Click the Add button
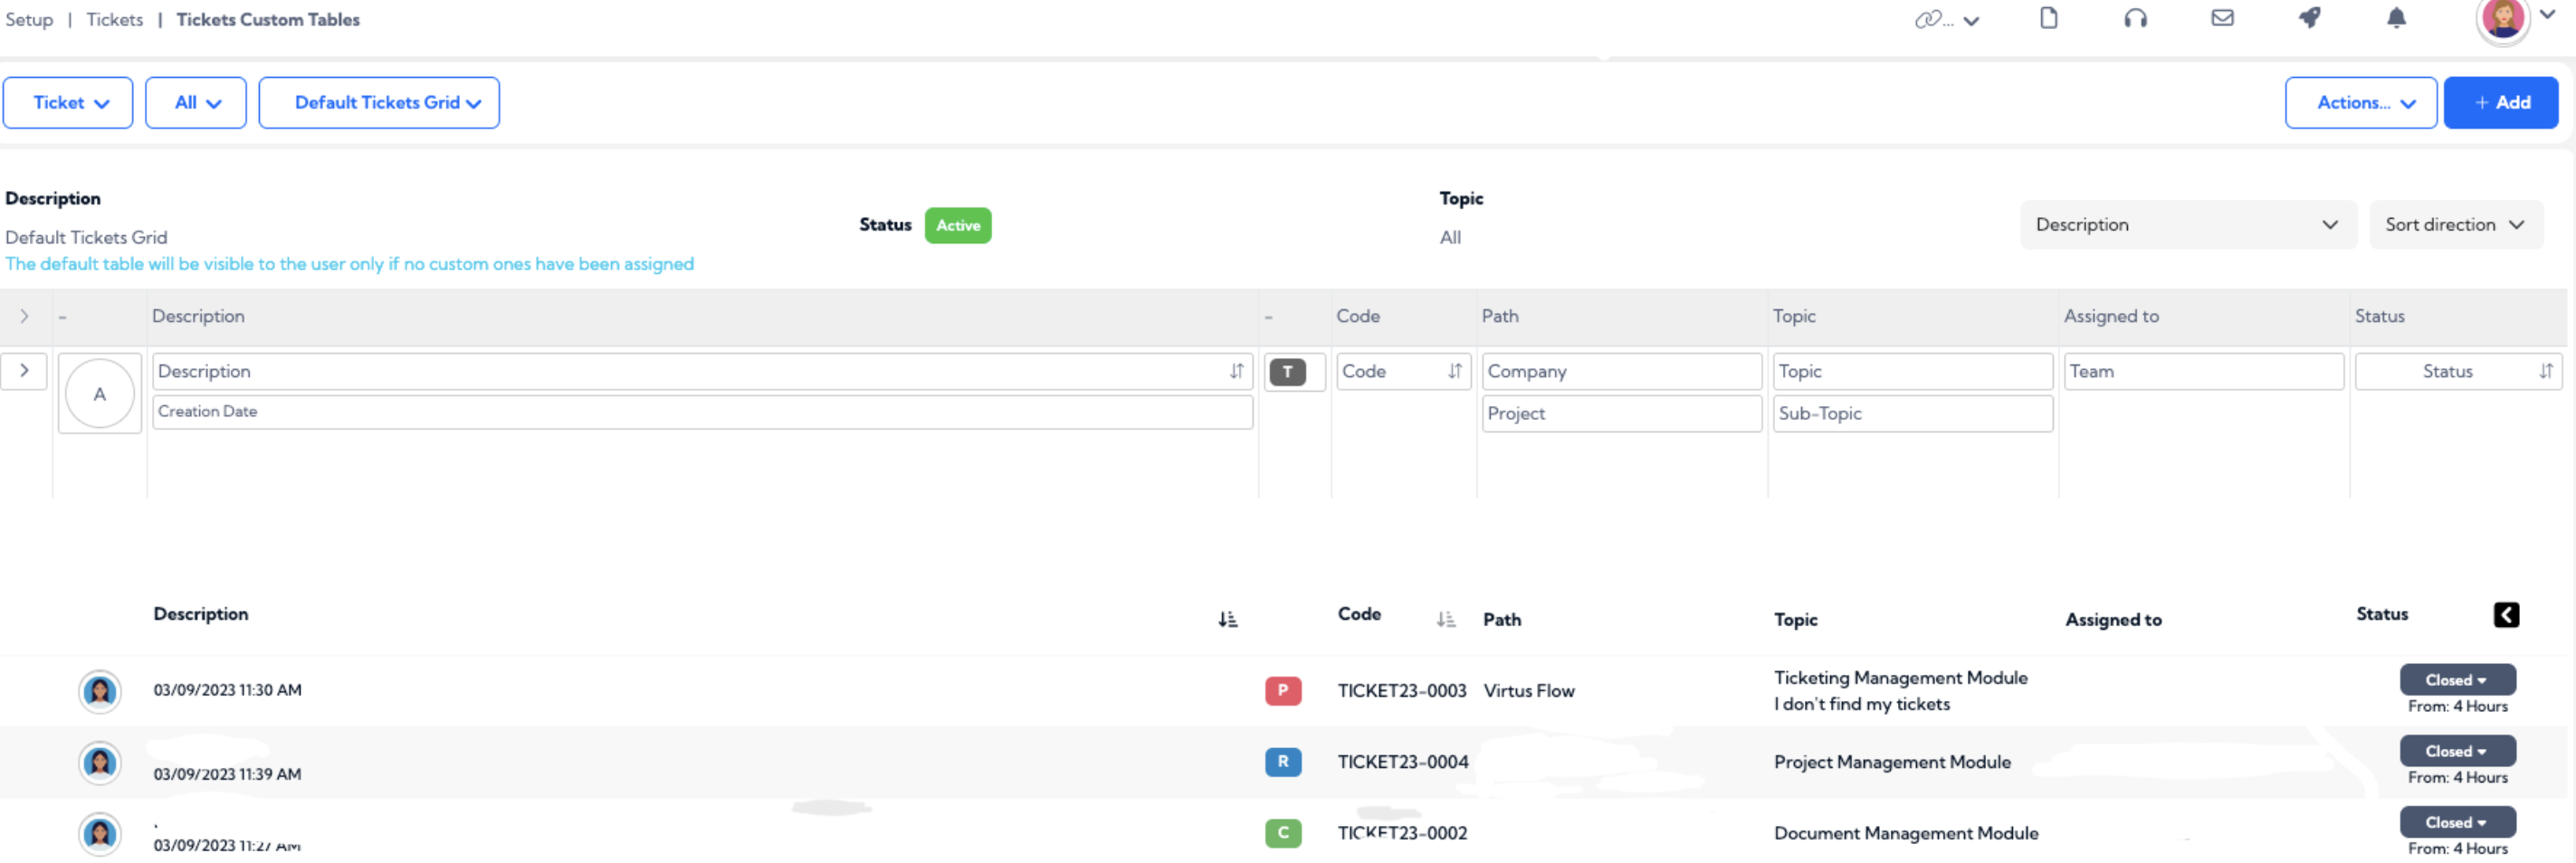Viewport: 2576px width, 863px height. pos(2500,103)
